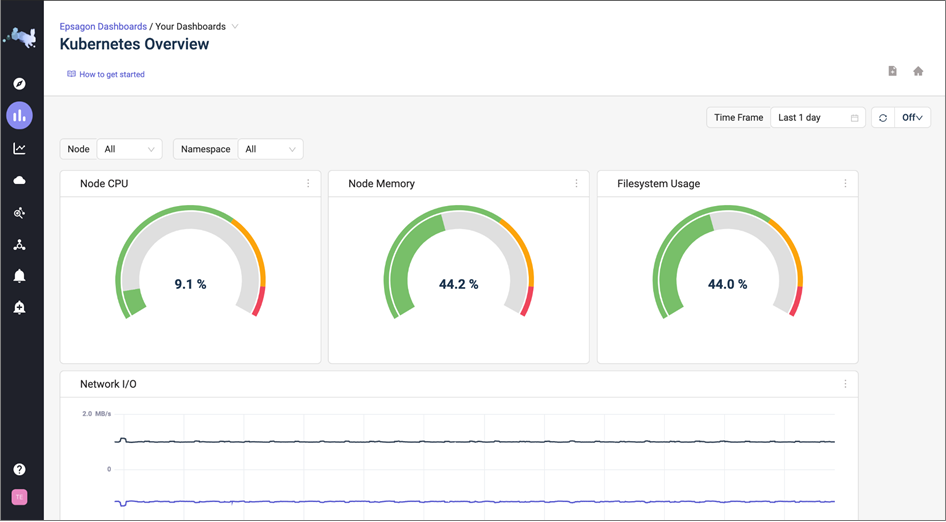This screenshot has height=522, width=946.
Task: Open the bell alerts icon in sidebar
Action: coord(19,276)
